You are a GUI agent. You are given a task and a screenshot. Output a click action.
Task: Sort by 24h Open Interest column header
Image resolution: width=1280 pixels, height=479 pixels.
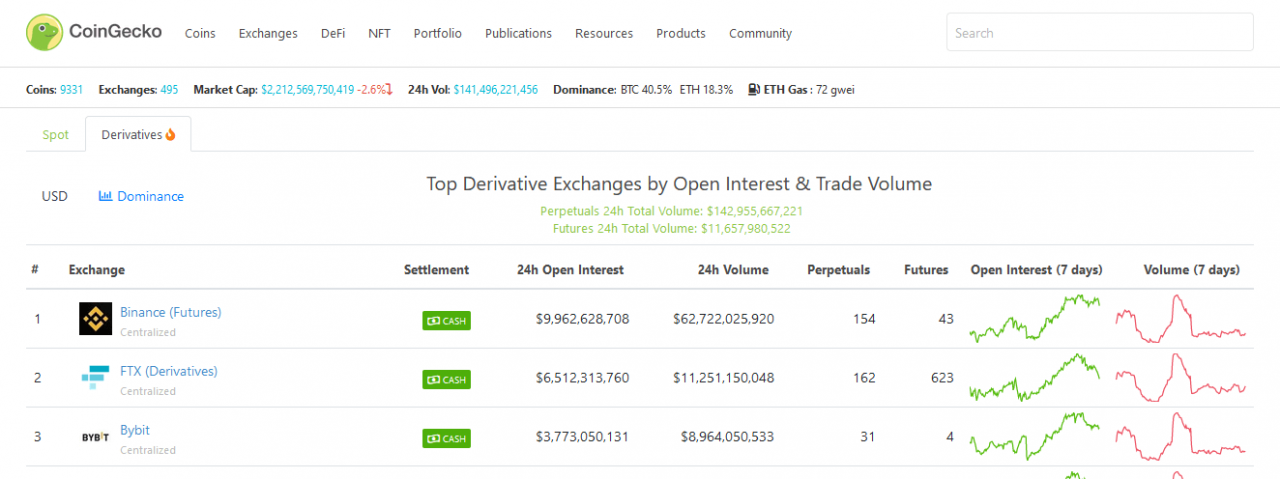pos(570,270)
